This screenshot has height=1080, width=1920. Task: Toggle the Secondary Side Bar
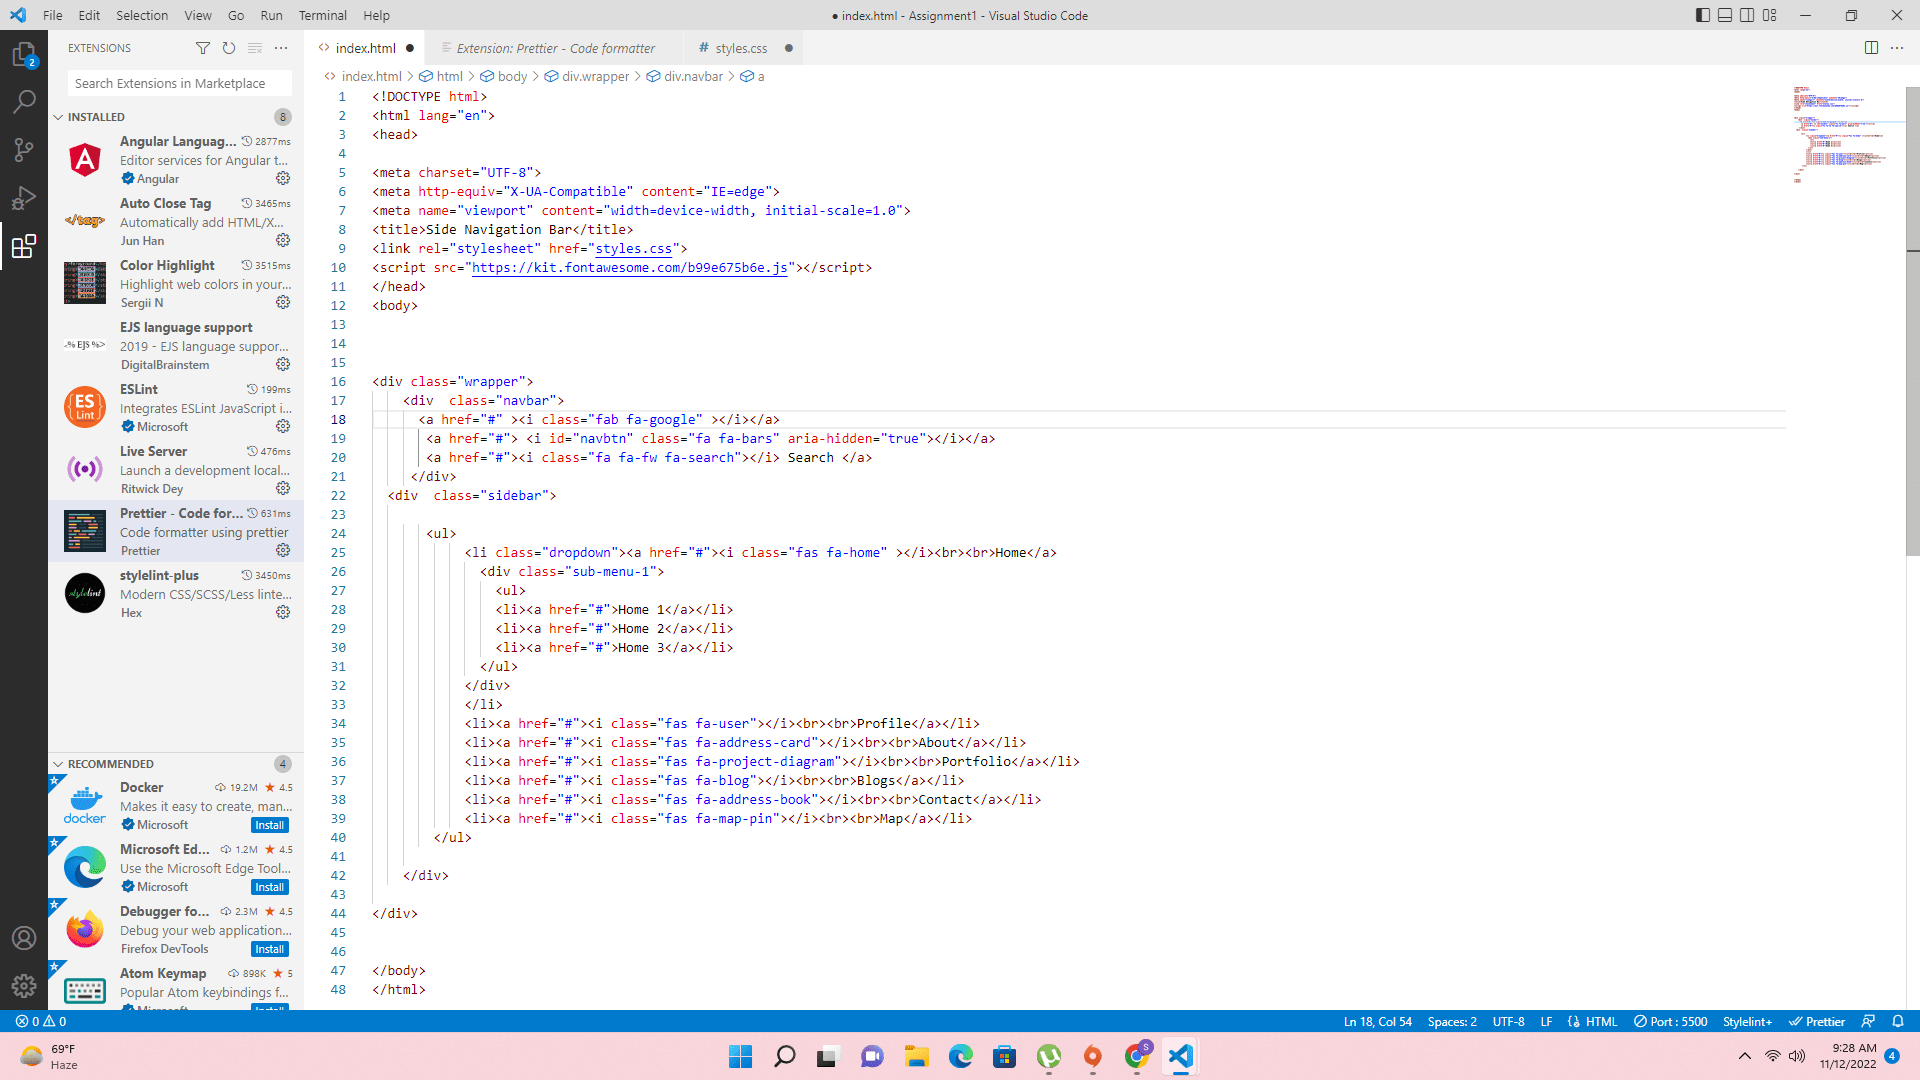1748,15
